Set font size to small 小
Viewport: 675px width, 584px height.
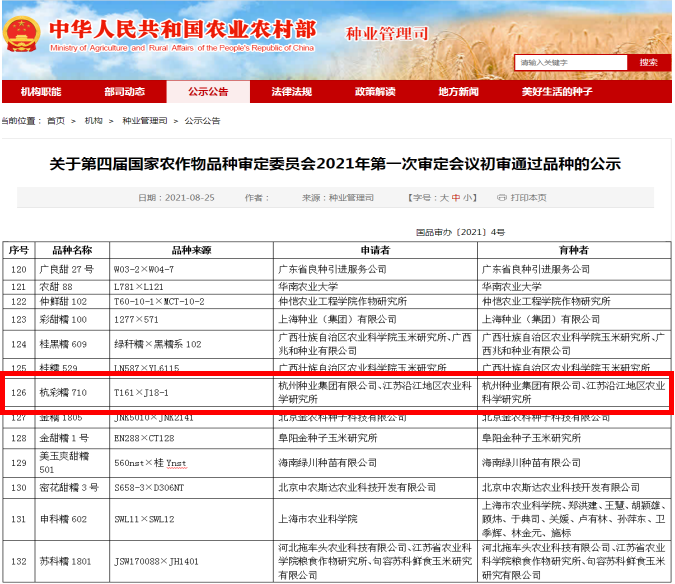click(x=468, y=198)
